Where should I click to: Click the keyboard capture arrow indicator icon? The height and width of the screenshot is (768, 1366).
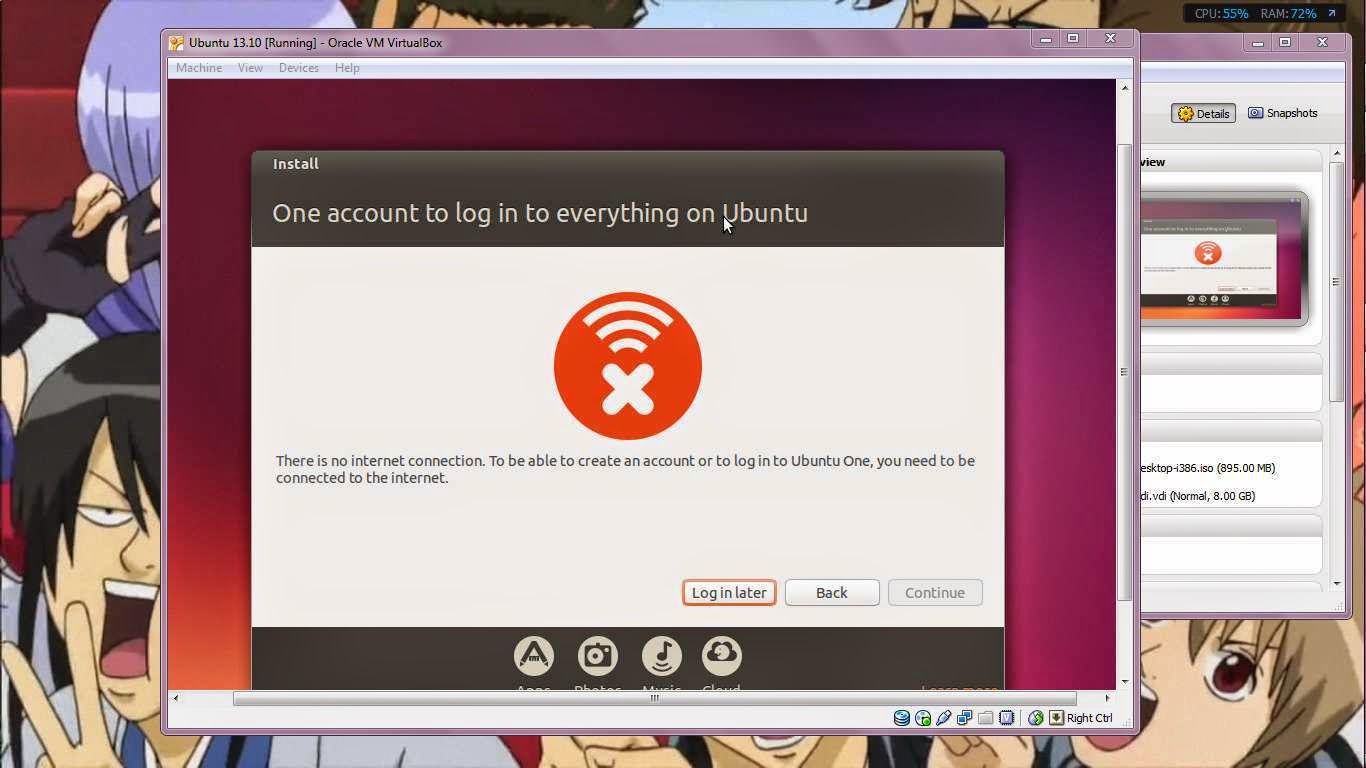click(1056, 718)
